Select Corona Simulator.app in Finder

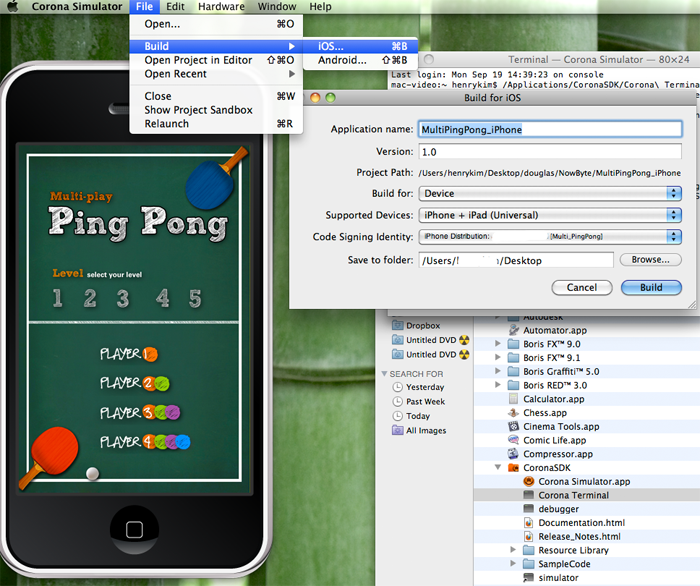584,482
